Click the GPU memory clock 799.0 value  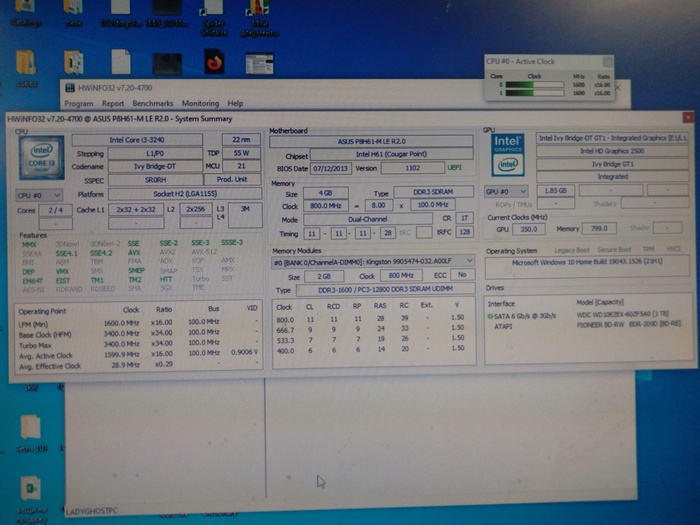coord(599,228)
